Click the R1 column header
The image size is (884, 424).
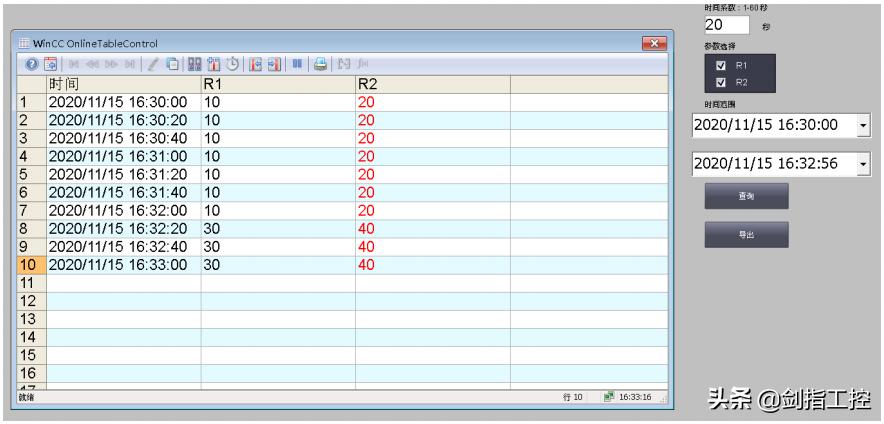[x=277, y=84]
